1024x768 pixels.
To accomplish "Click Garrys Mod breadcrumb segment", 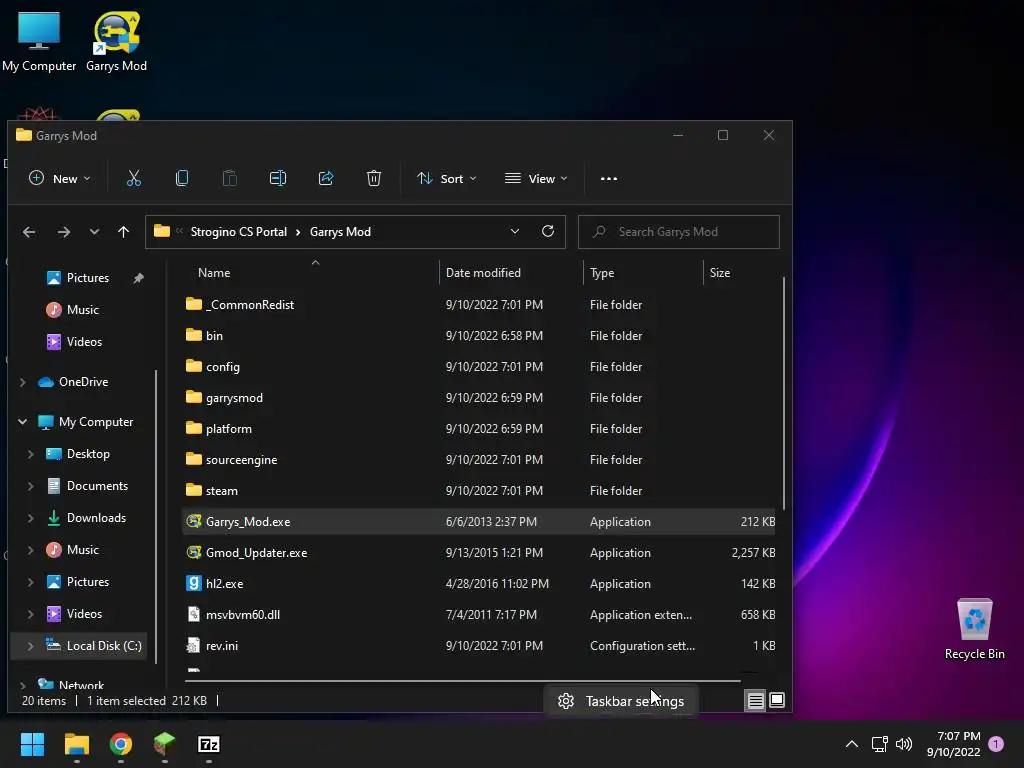I will click(x=340, y=232).
